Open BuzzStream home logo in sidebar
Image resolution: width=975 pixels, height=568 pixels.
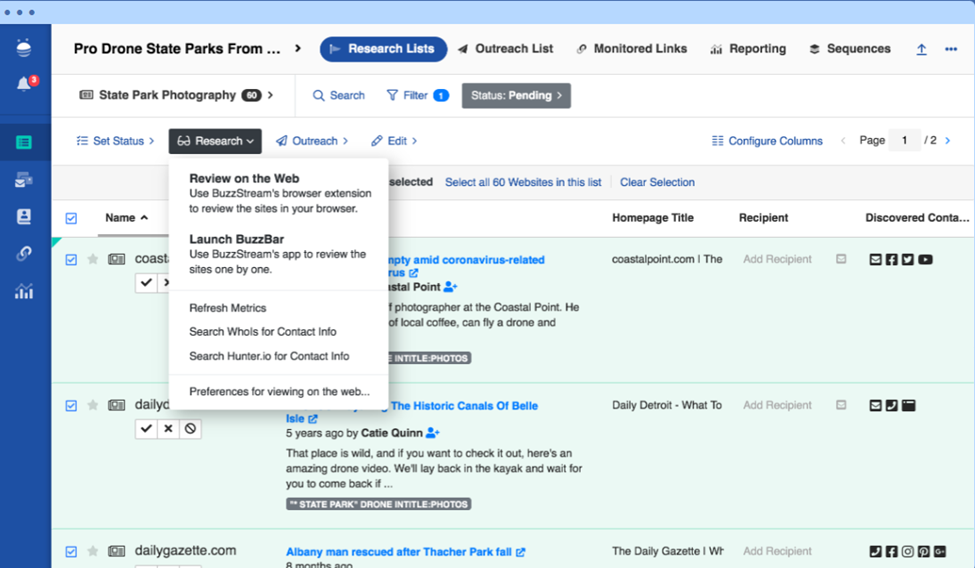(24, 48)
